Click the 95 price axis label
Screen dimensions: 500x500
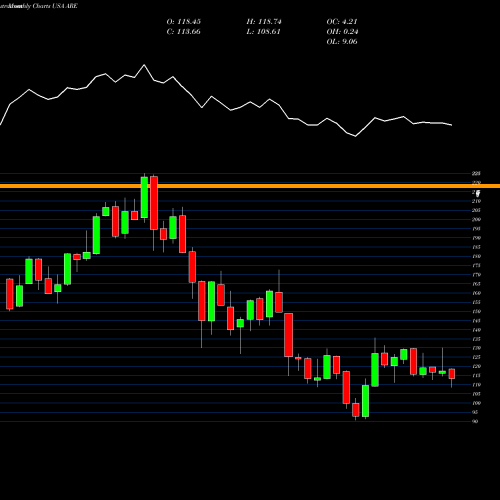476,412
